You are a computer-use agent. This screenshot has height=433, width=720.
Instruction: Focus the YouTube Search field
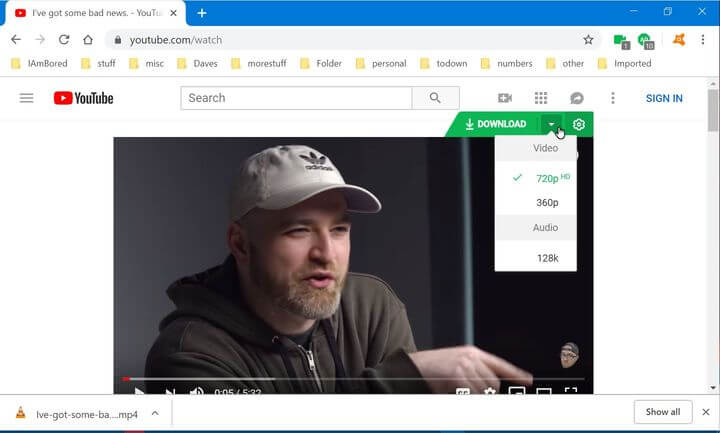tap(297, 98)
